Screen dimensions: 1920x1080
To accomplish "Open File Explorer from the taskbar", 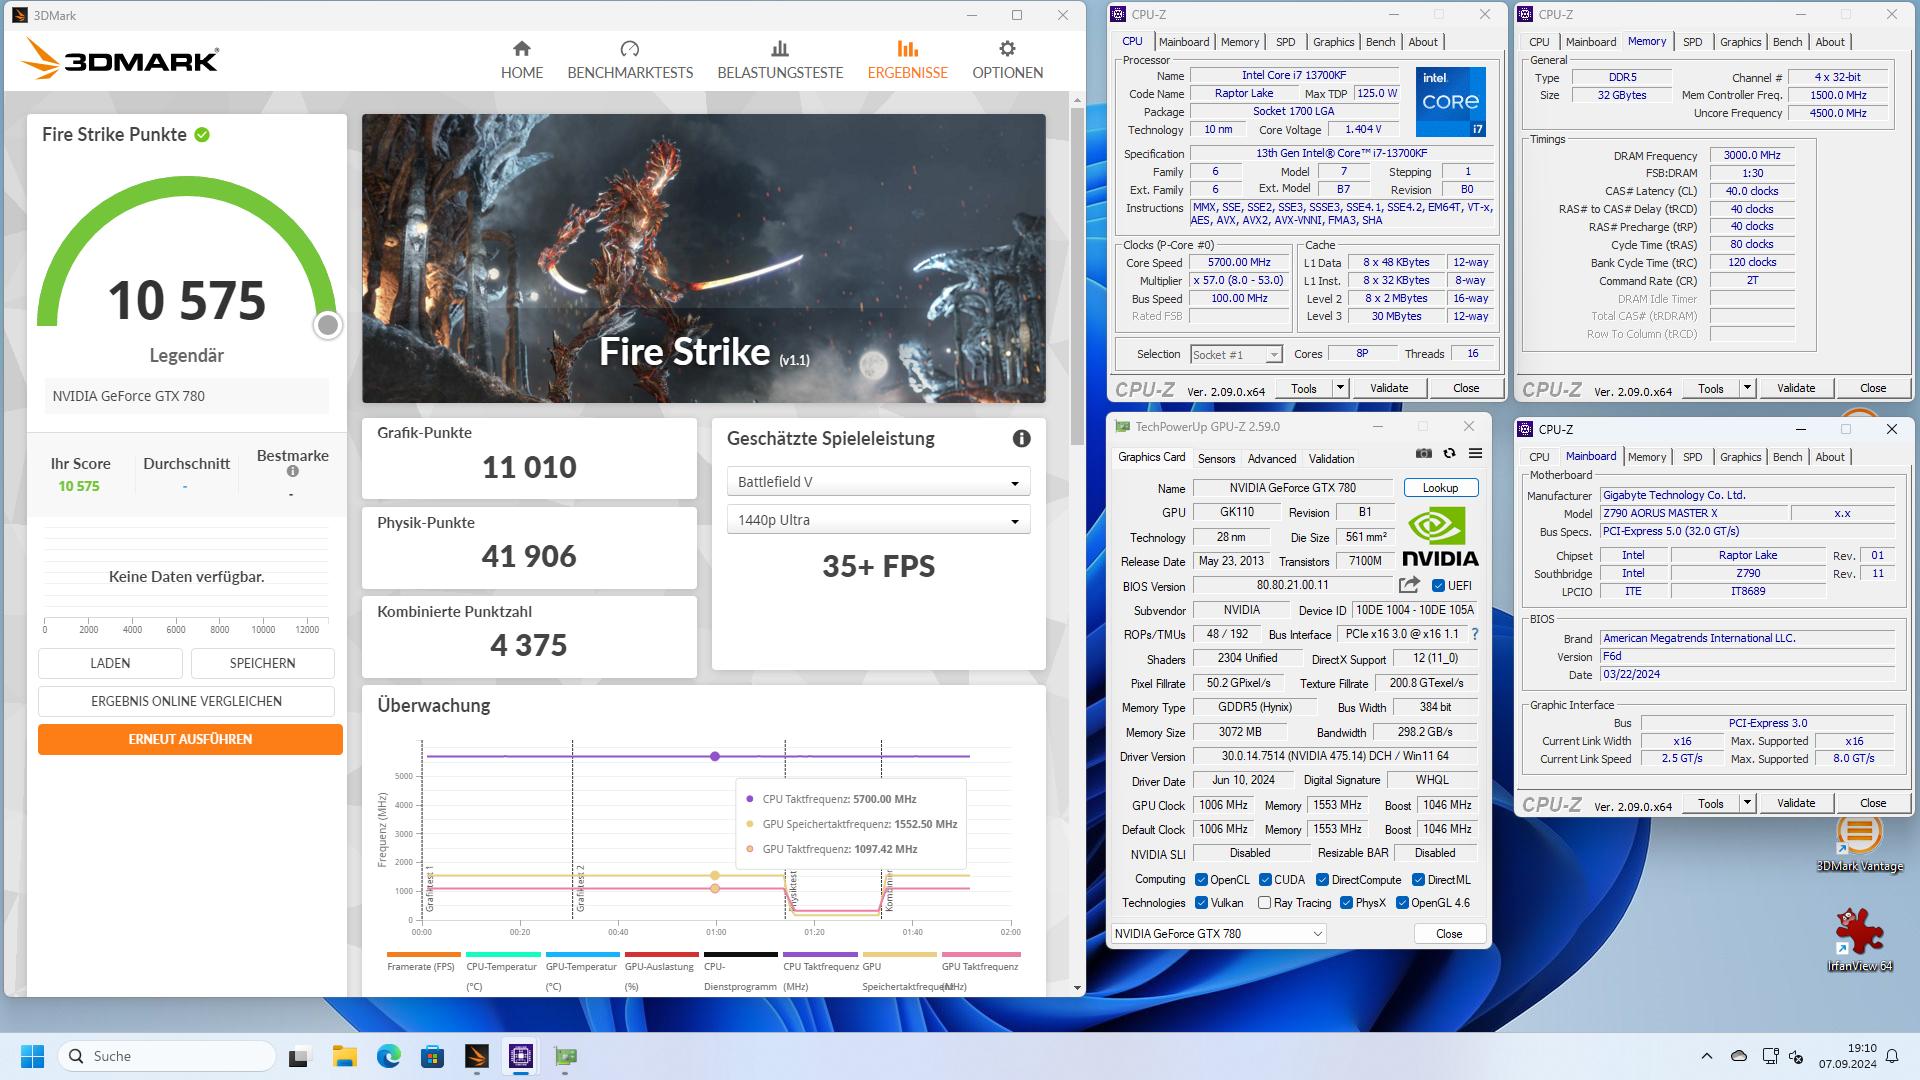I will pyautogui.click(x=344, y=1056).
